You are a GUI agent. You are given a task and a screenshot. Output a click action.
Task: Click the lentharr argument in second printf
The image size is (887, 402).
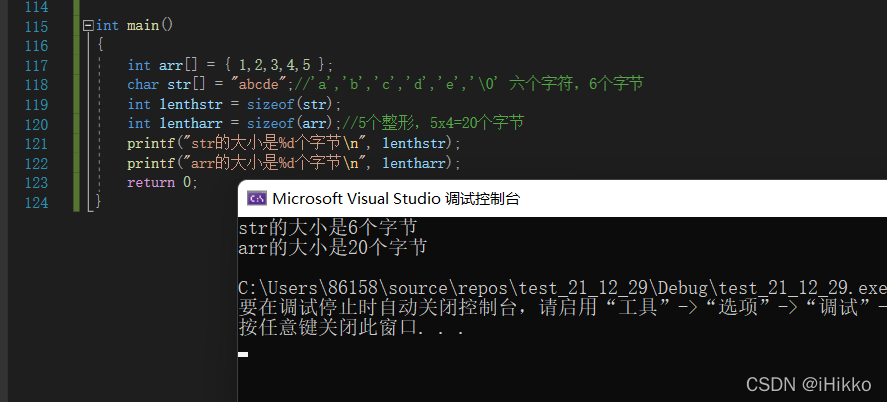417,163
